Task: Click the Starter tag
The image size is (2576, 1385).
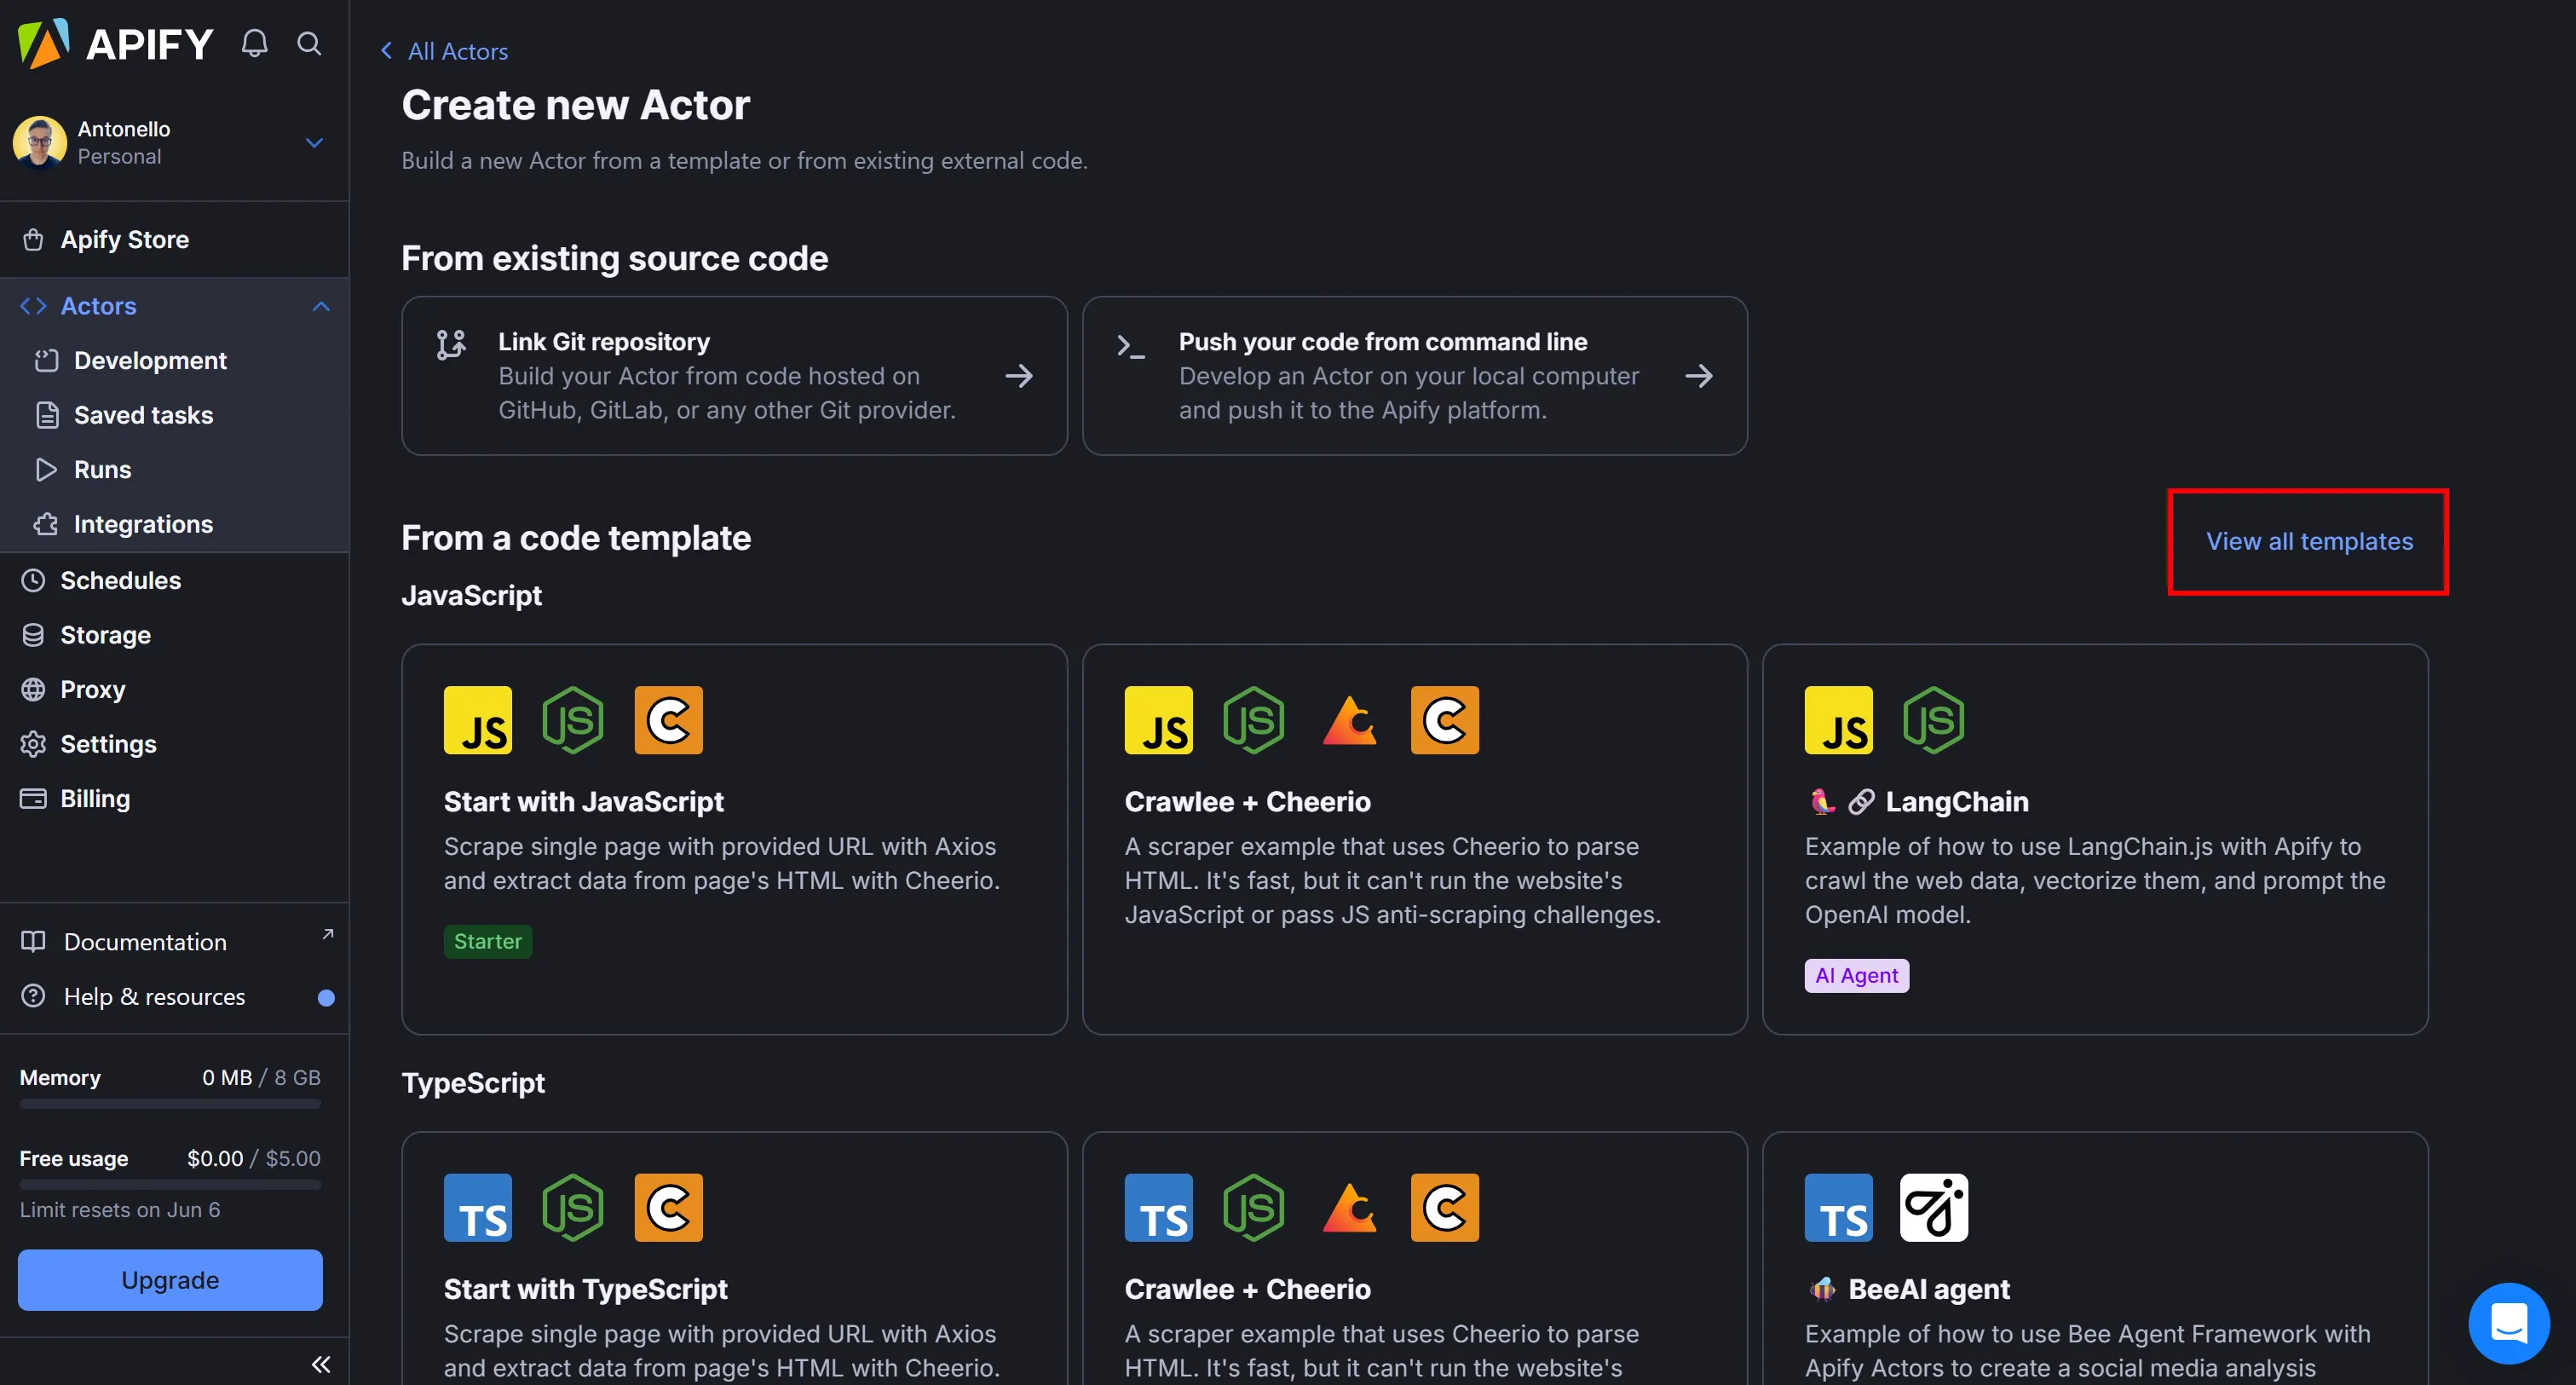Action: 488,941
